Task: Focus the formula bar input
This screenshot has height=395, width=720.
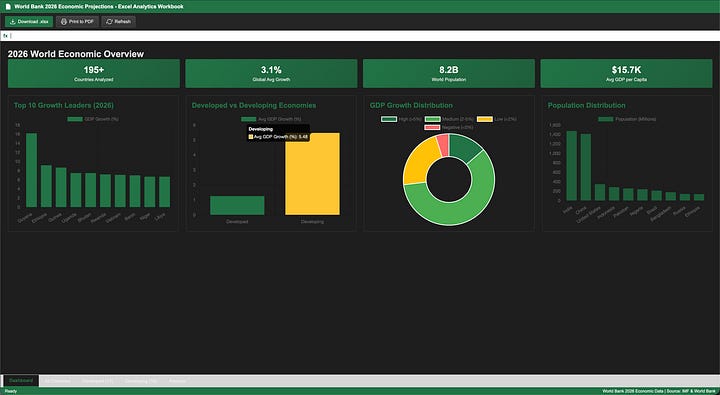Action: point(364,36)
